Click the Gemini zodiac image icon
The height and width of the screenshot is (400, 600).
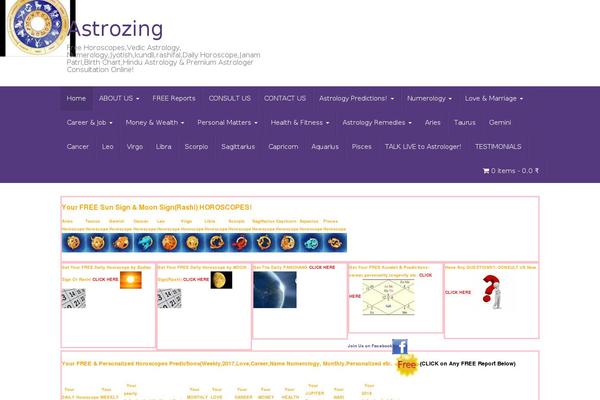pos(121,242)
